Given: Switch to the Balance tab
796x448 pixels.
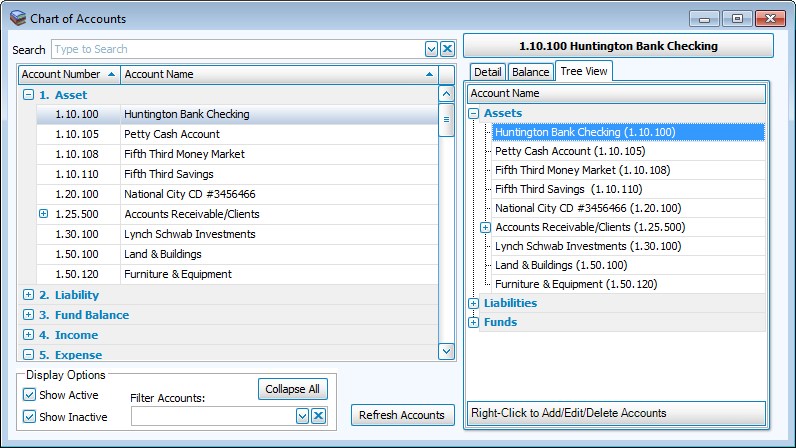Looking at the screenshot, I should [x=530, y=72].
